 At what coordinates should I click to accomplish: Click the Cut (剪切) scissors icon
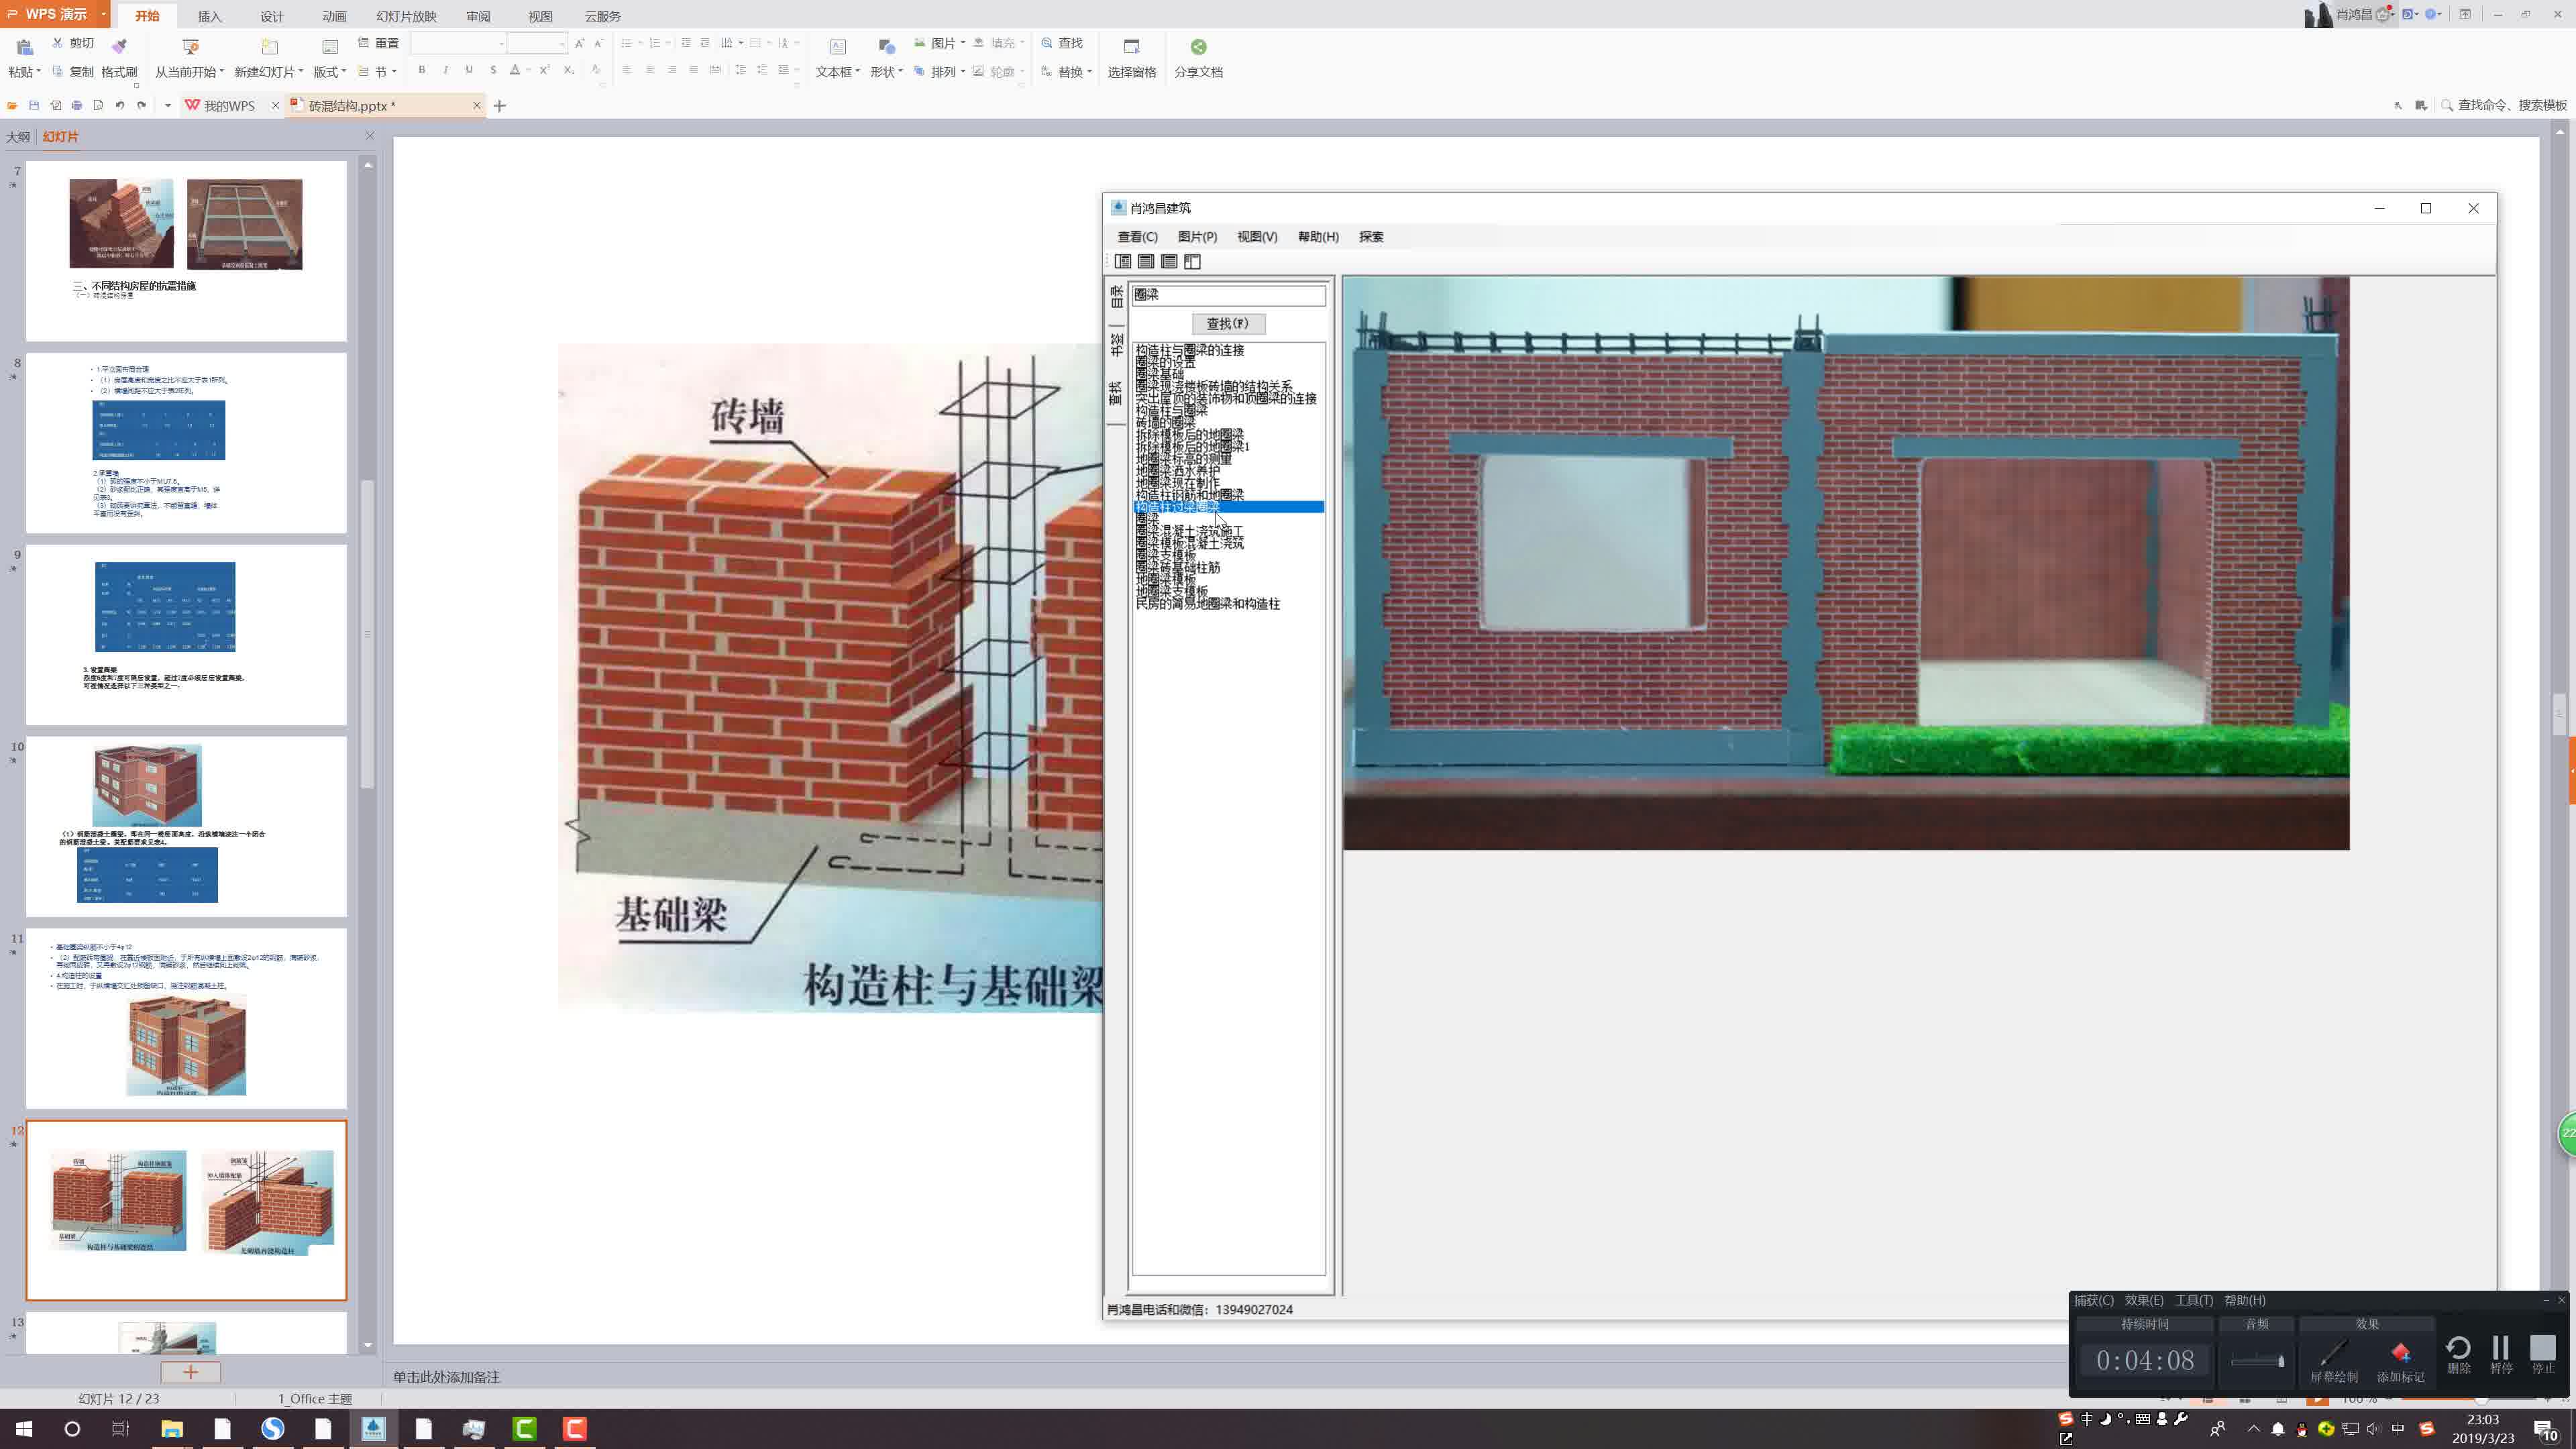pos(58,43)
